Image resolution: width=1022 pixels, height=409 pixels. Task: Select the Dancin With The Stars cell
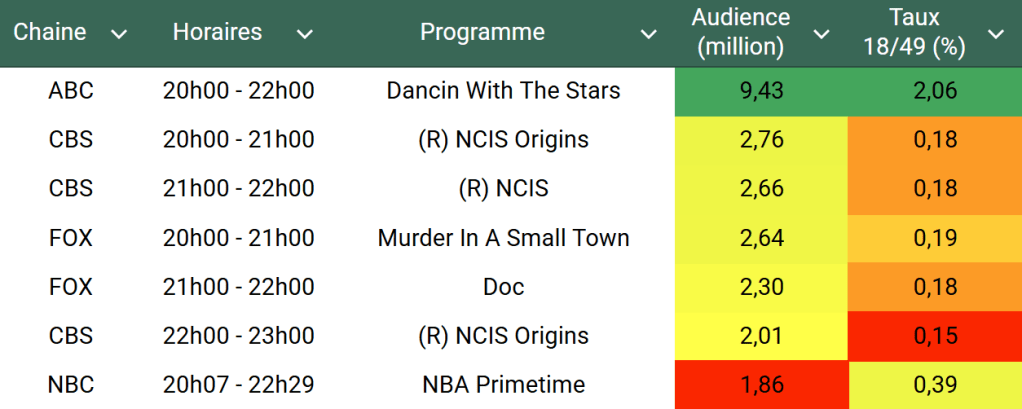click(x=503, y=91)
